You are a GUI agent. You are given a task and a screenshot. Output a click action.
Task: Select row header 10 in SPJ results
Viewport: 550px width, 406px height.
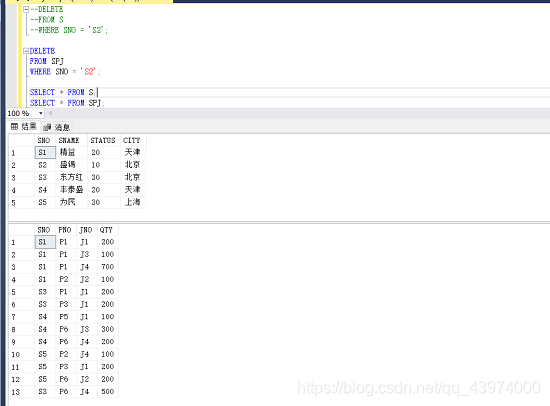(x=21, y=354)
